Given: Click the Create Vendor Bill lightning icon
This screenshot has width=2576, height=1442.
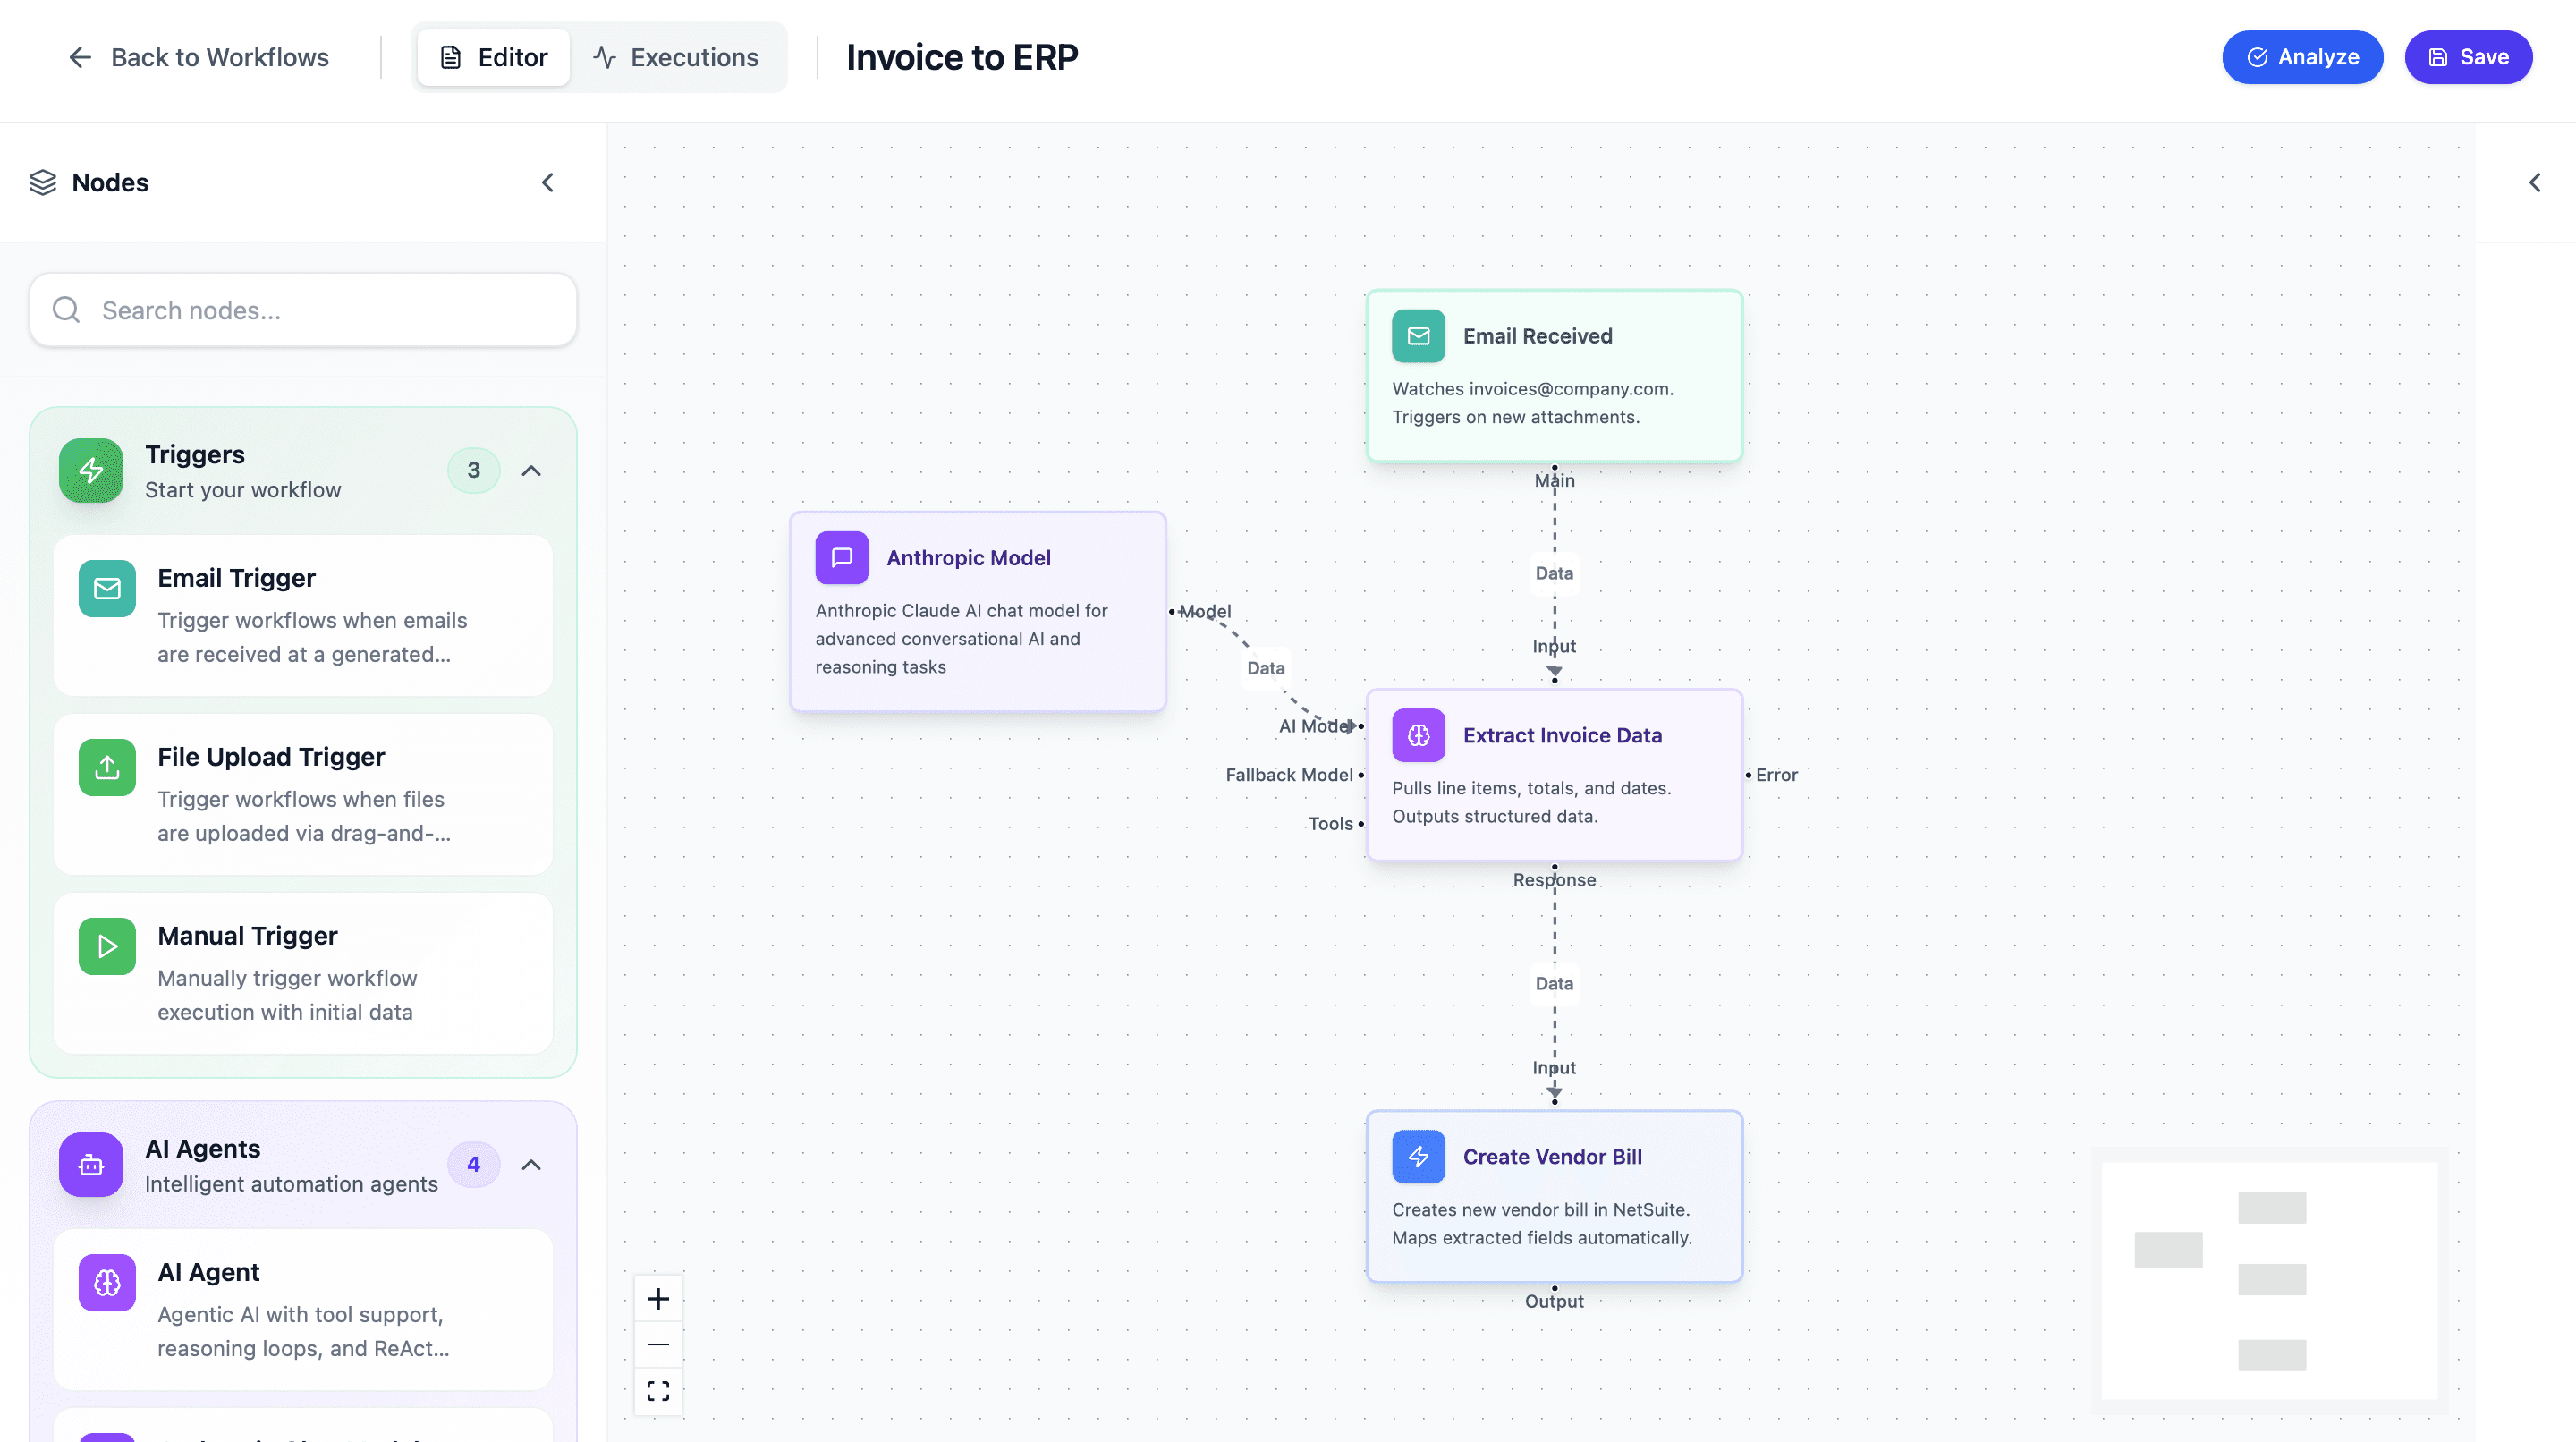Looking at the screenshot, I should pos(1418,1157).
